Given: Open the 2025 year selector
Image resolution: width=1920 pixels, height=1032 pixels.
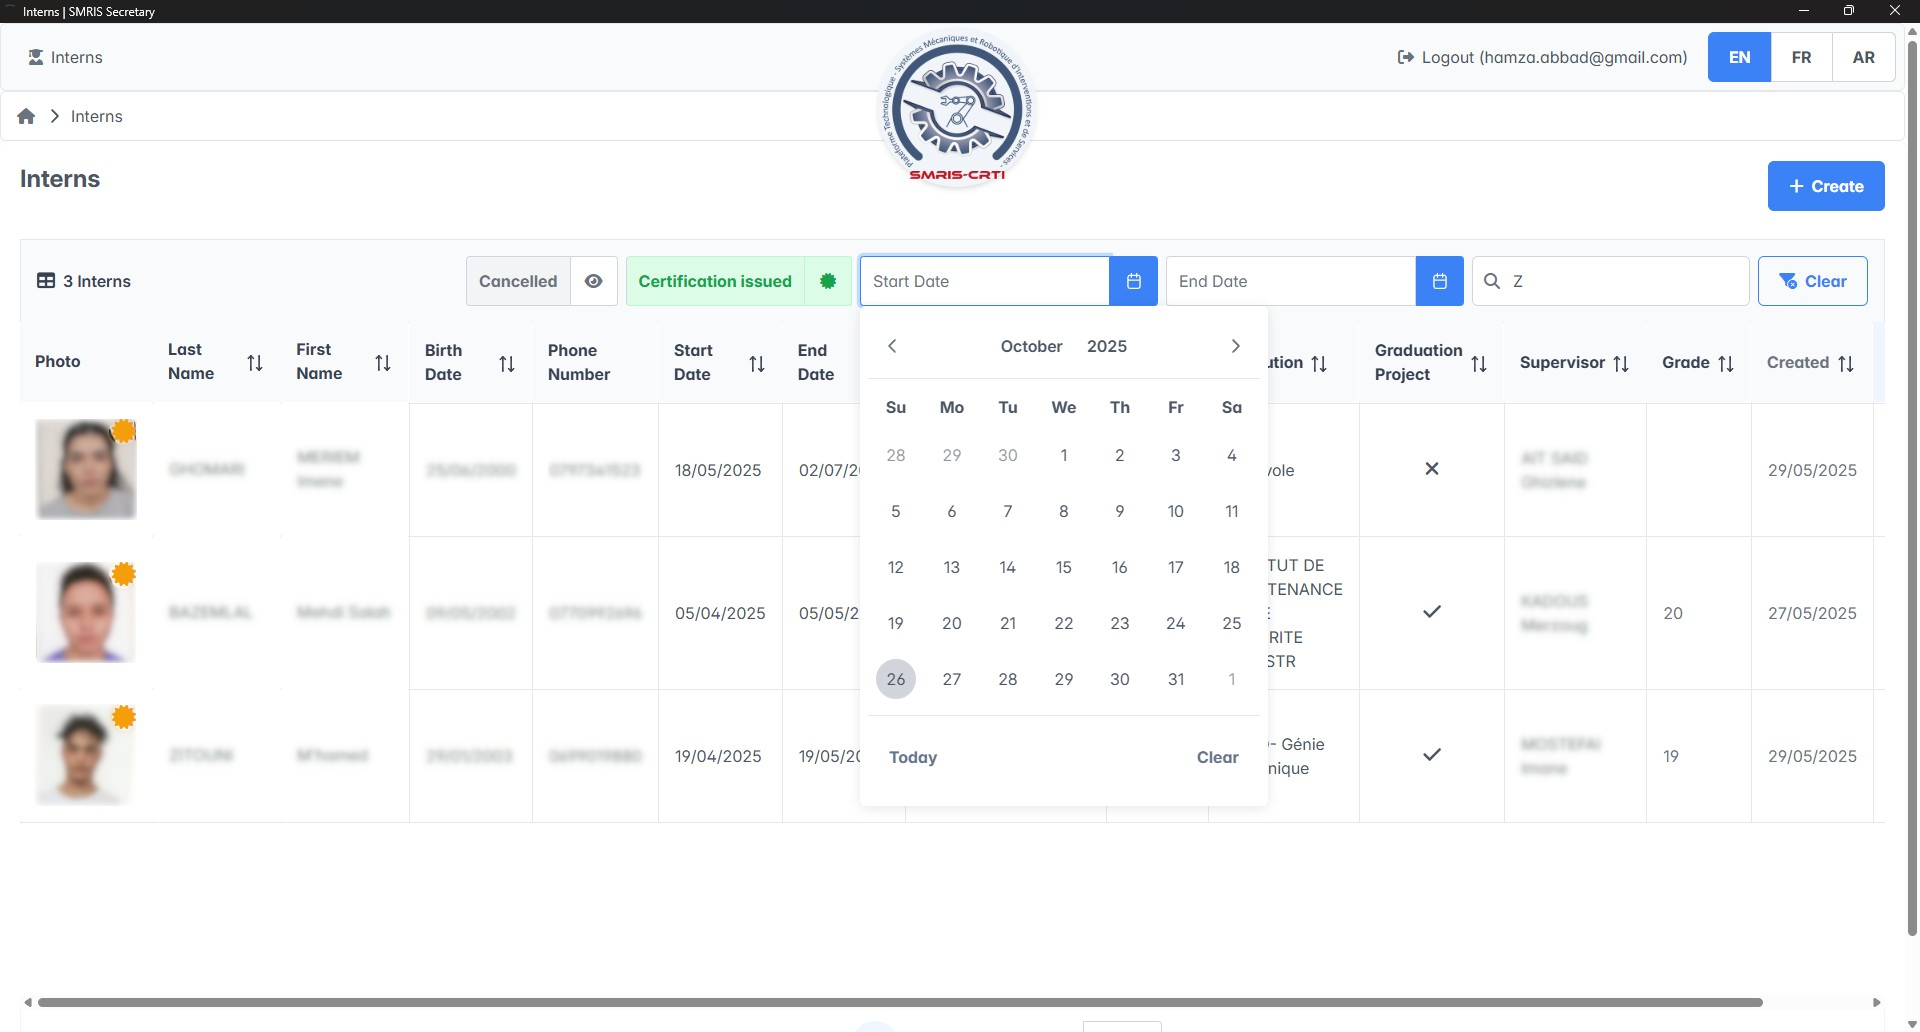Looking at the screenshot, I should 1107,346.
